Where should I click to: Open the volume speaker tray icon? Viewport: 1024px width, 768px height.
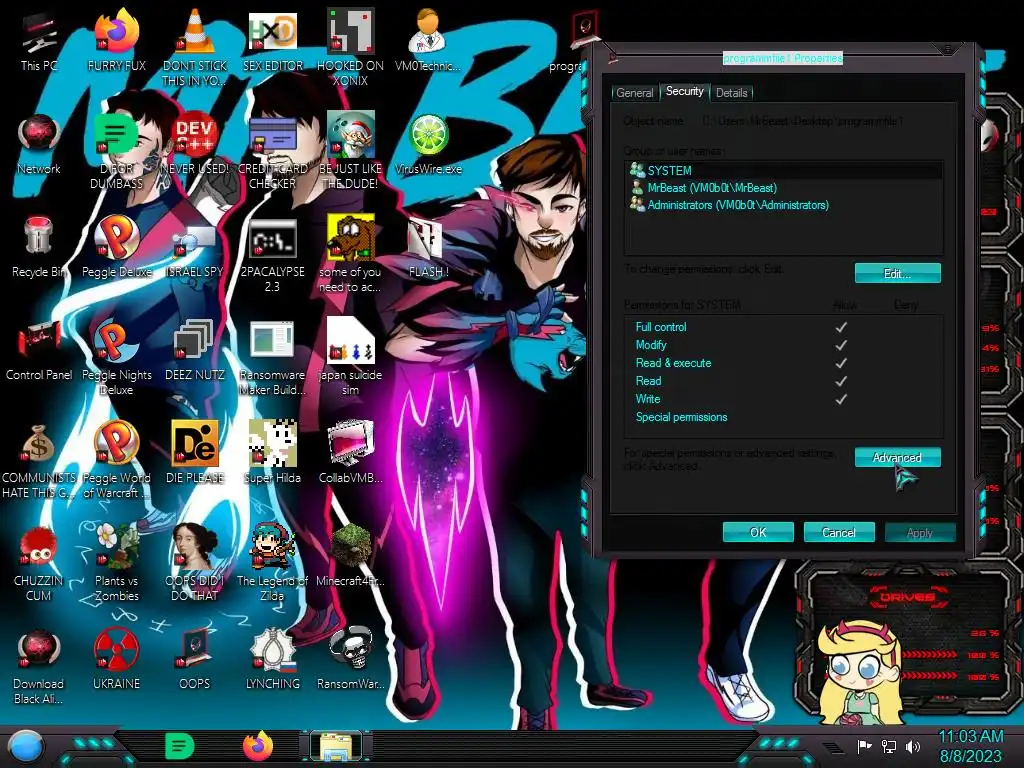tap(913, 746)
